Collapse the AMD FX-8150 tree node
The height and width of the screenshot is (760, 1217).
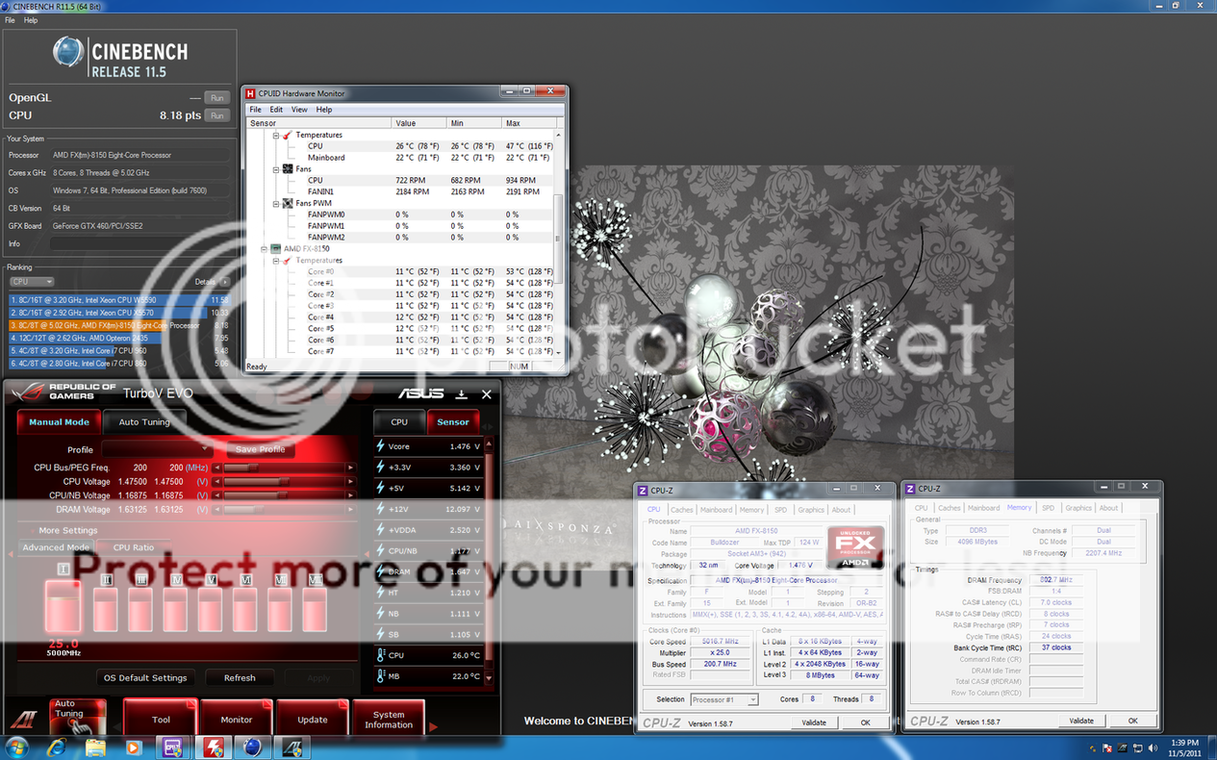coord(264,248)
